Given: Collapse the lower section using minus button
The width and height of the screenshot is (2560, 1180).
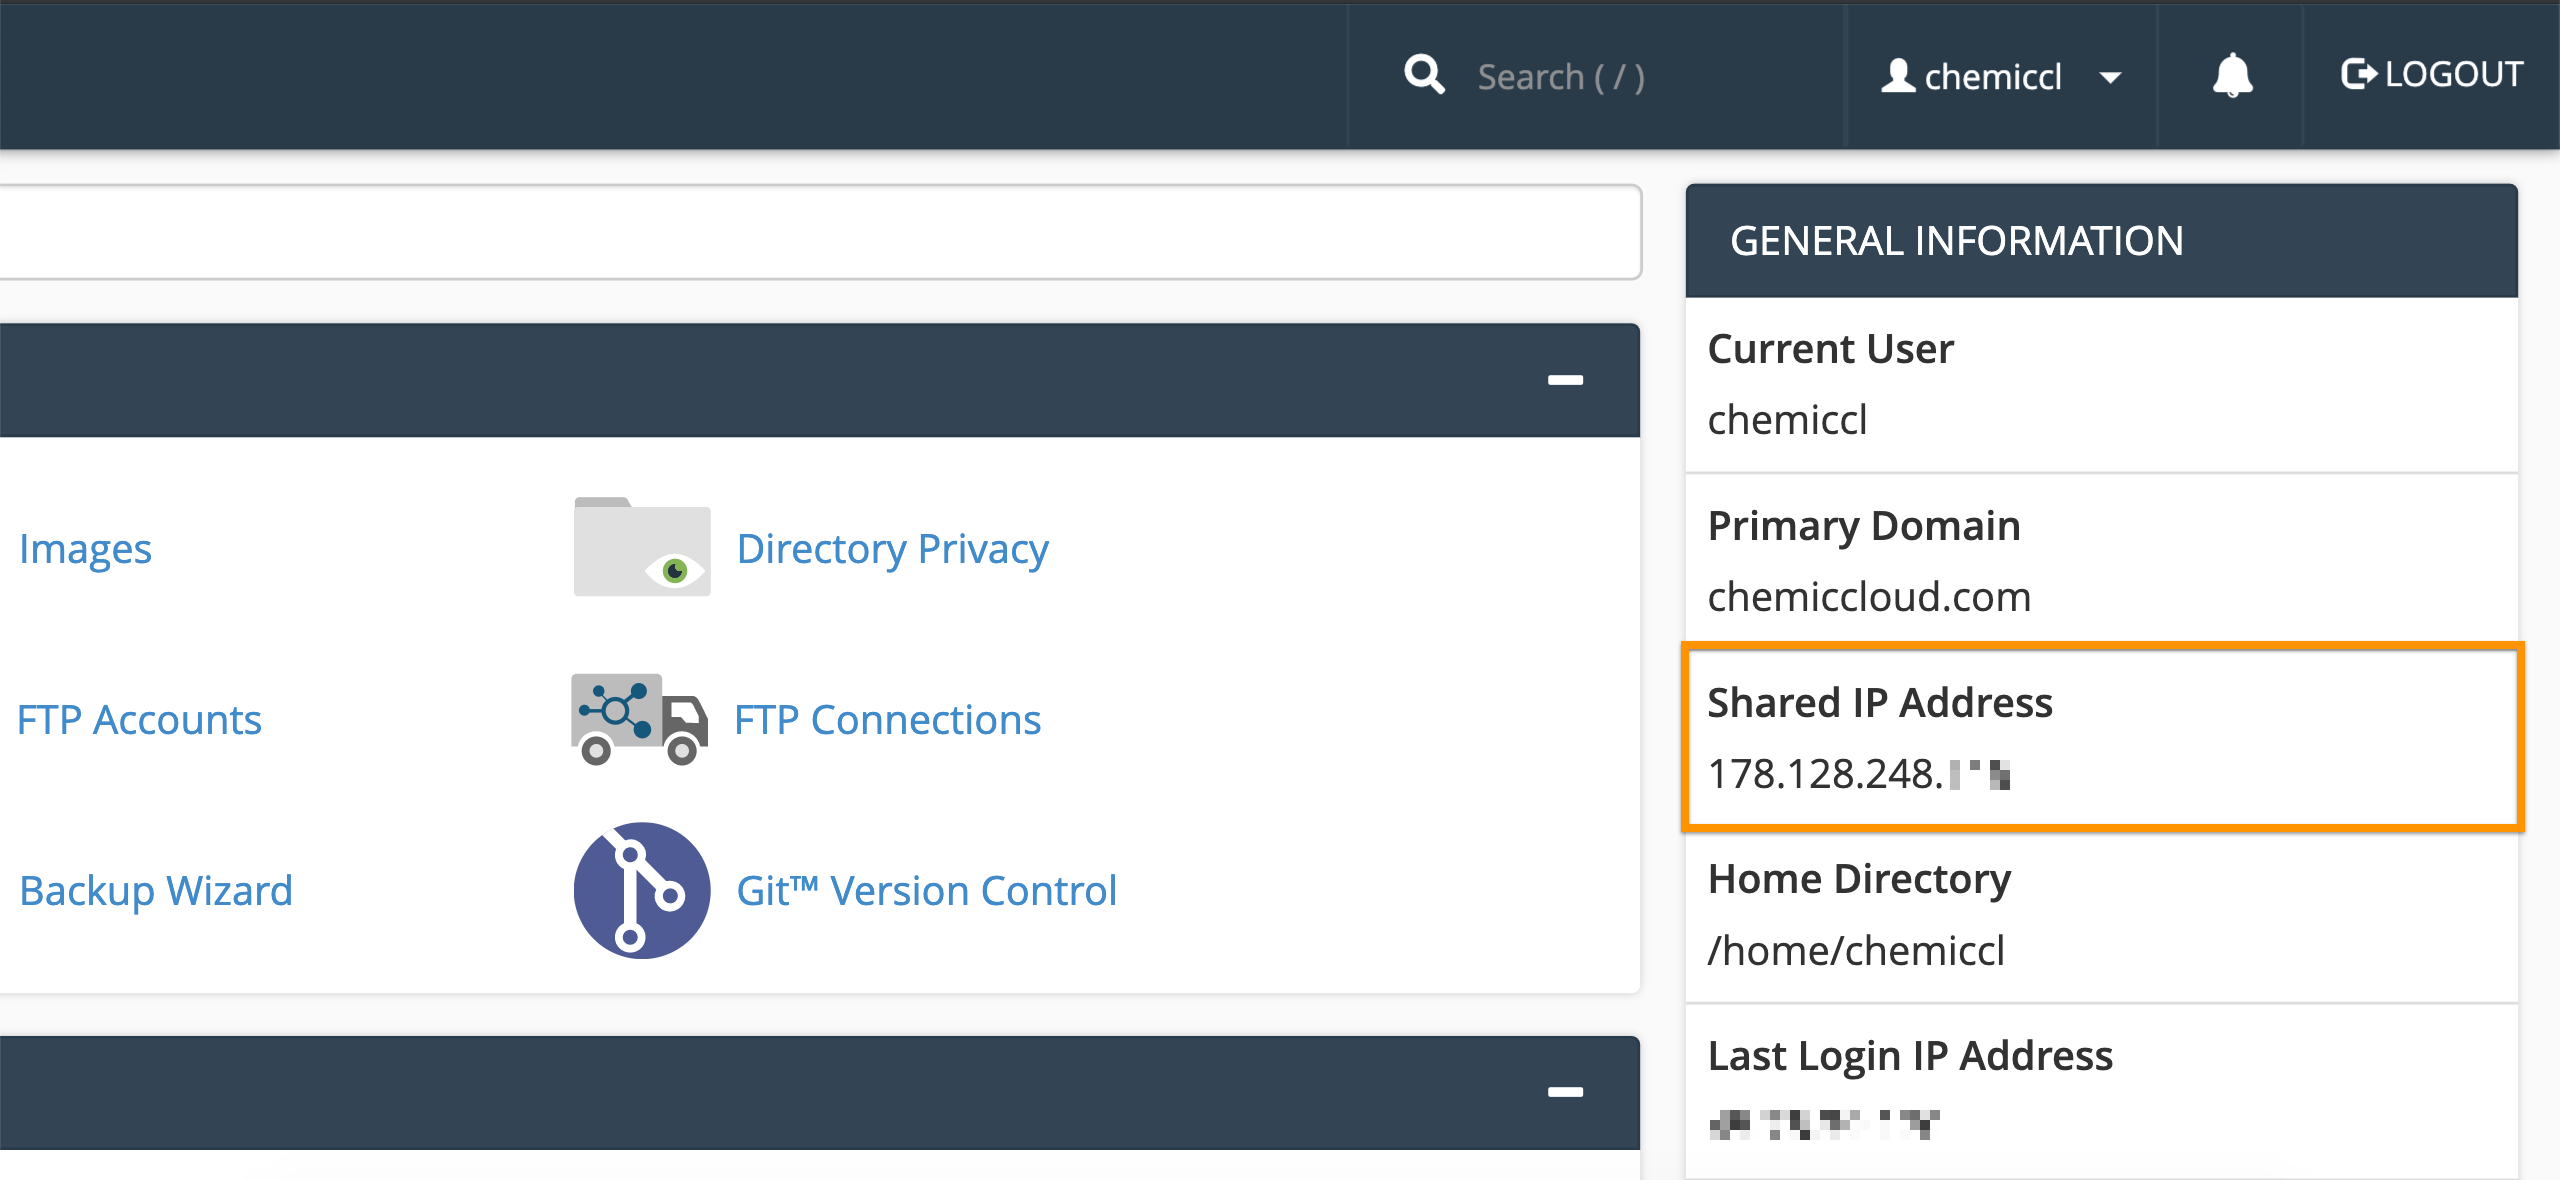Looking at the screenshot, I should (1565, 1092).
